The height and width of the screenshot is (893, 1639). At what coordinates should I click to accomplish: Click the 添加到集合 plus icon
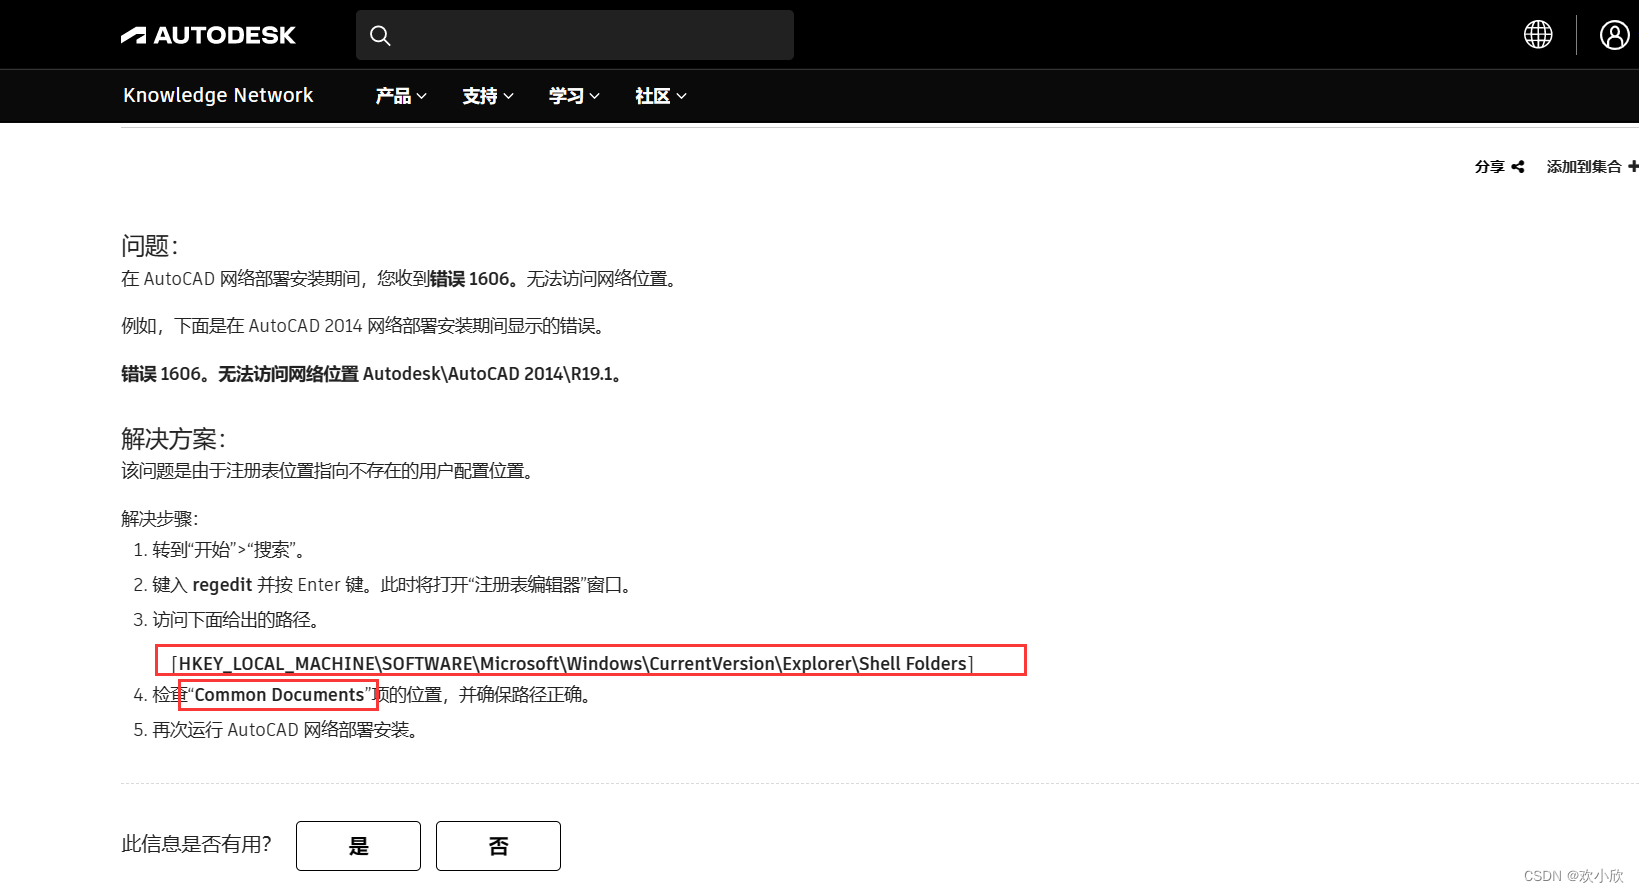pos(1632,167)
